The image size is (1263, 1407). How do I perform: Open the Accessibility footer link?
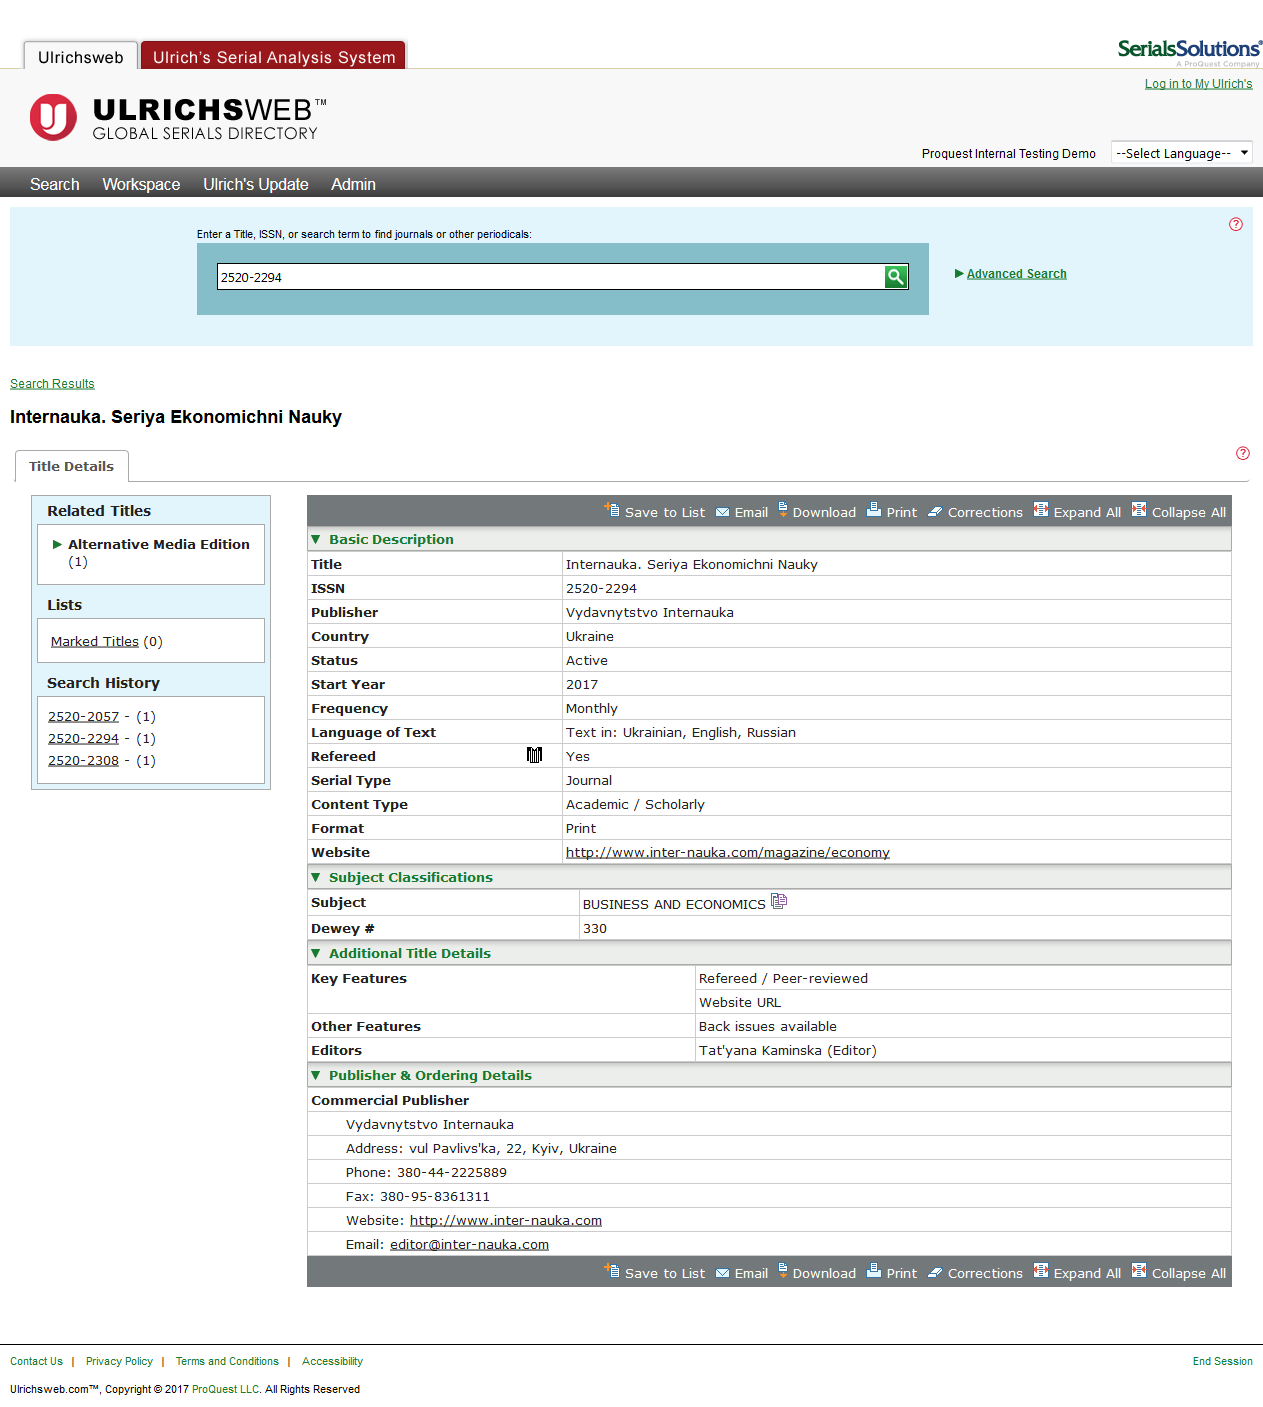(x=332, y=1361)
